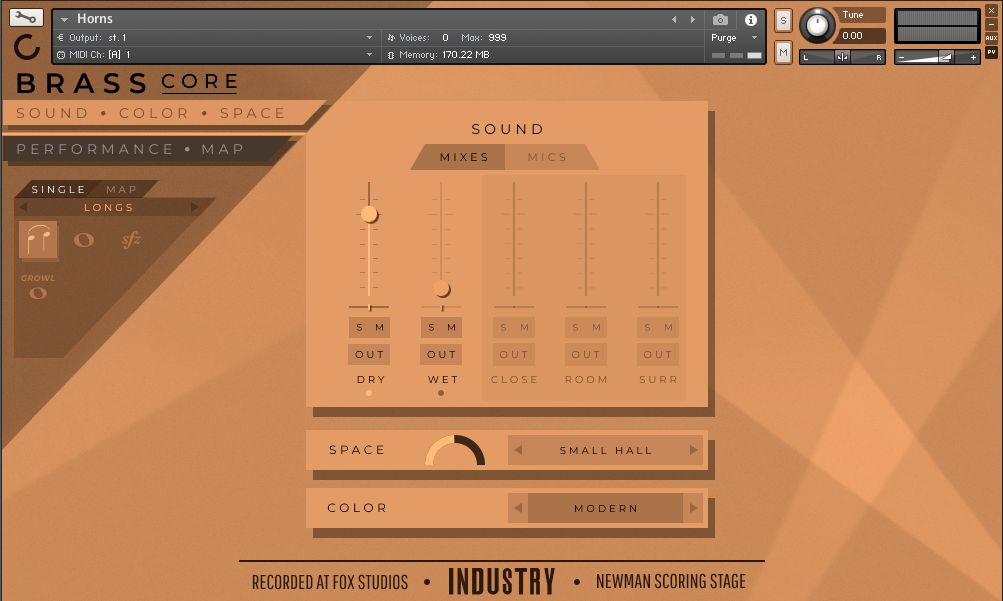
Task: Click the MODERN color selector
Action: (606, 508)
